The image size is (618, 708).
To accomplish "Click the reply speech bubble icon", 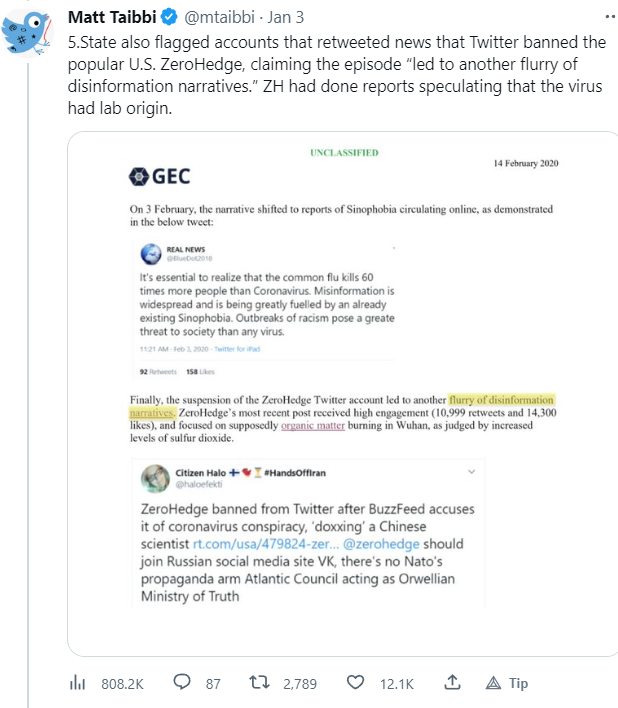I will tap(182, 683).
